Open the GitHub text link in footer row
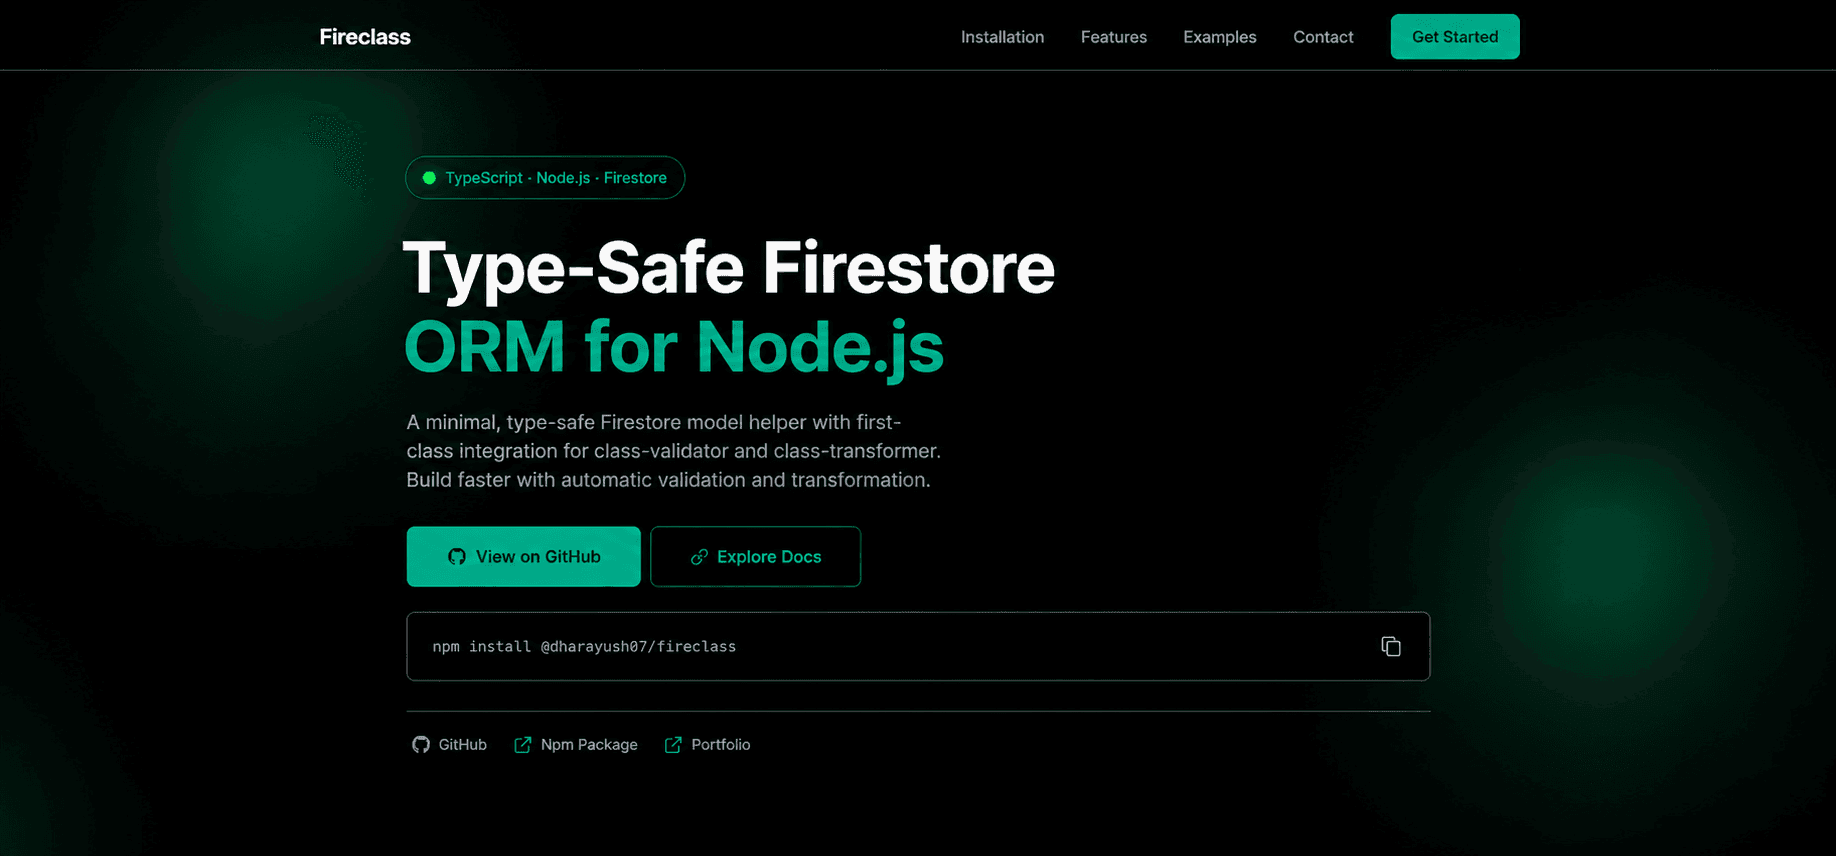Image resolution: width=1836 pixels, height=856 pixels. [x=462, y=744]
